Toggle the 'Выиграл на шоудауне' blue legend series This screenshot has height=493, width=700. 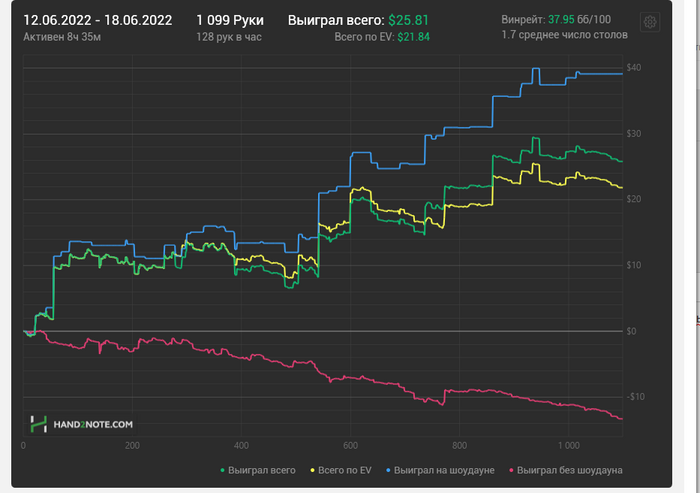[x=440, y=470]
